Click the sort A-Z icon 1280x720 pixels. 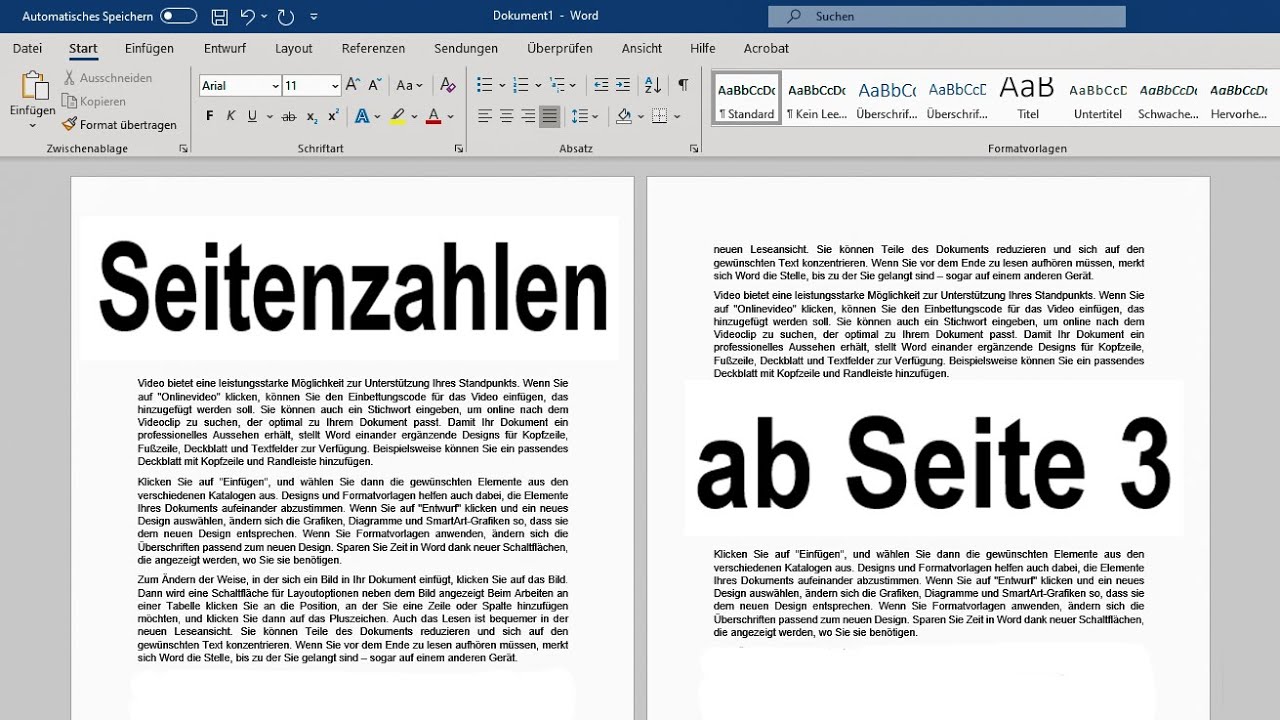[653, 86]
